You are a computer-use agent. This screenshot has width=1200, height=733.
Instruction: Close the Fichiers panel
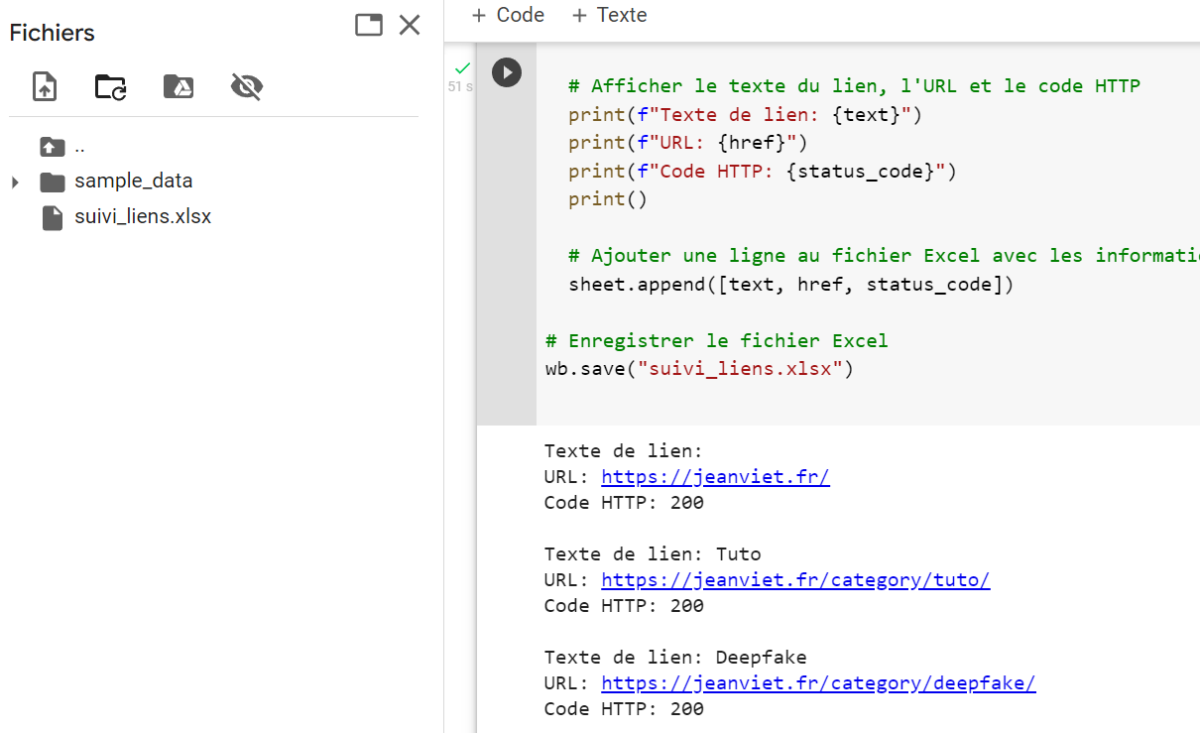pos(409,25)
